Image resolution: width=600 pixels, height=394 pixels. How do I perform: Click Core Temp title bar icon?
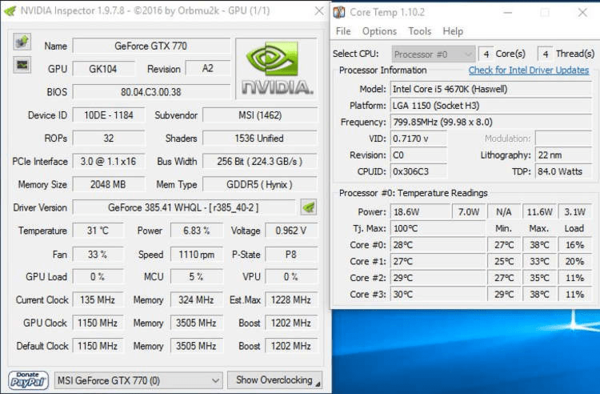[339, 12]
